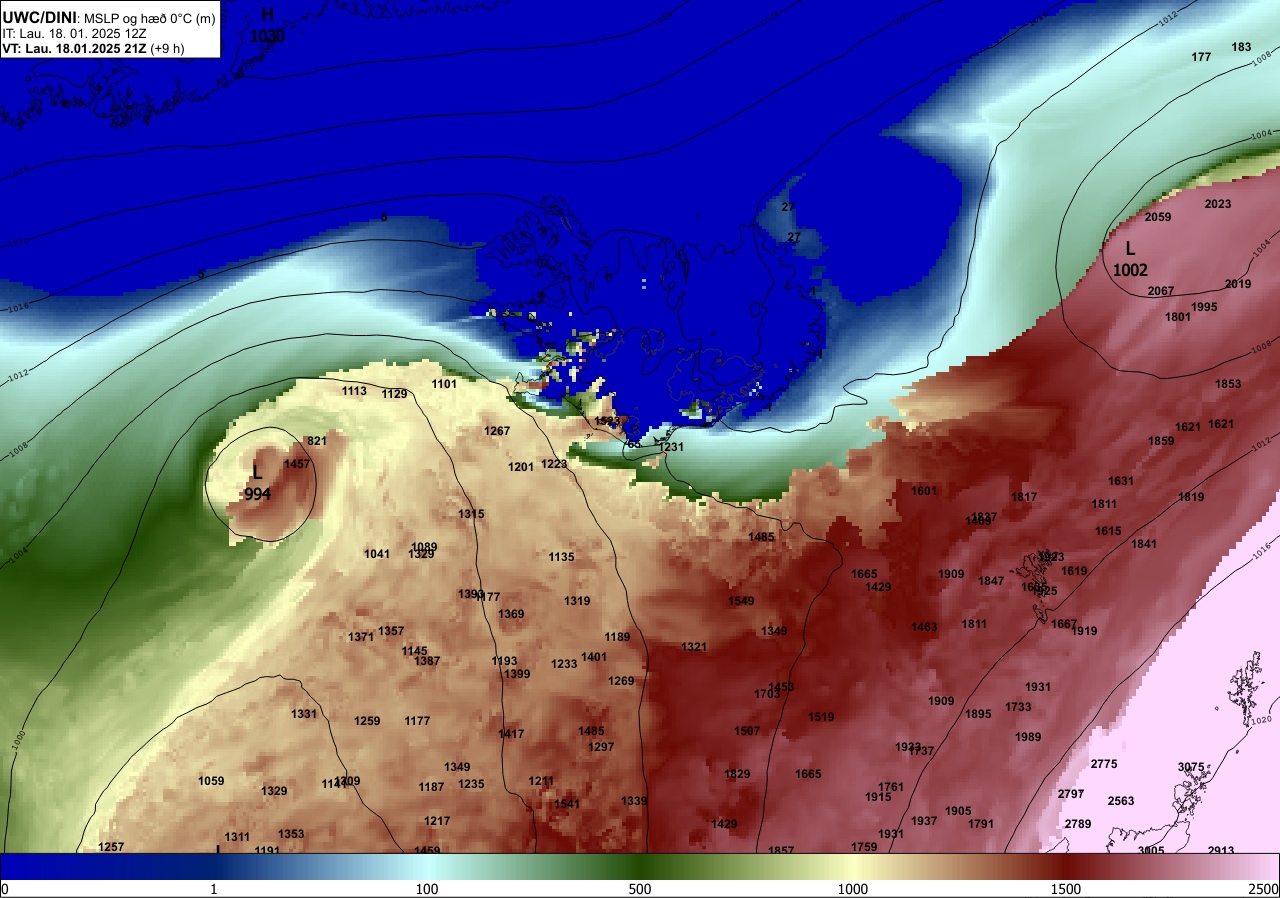Click the height value '1919'

[1084, 631]
